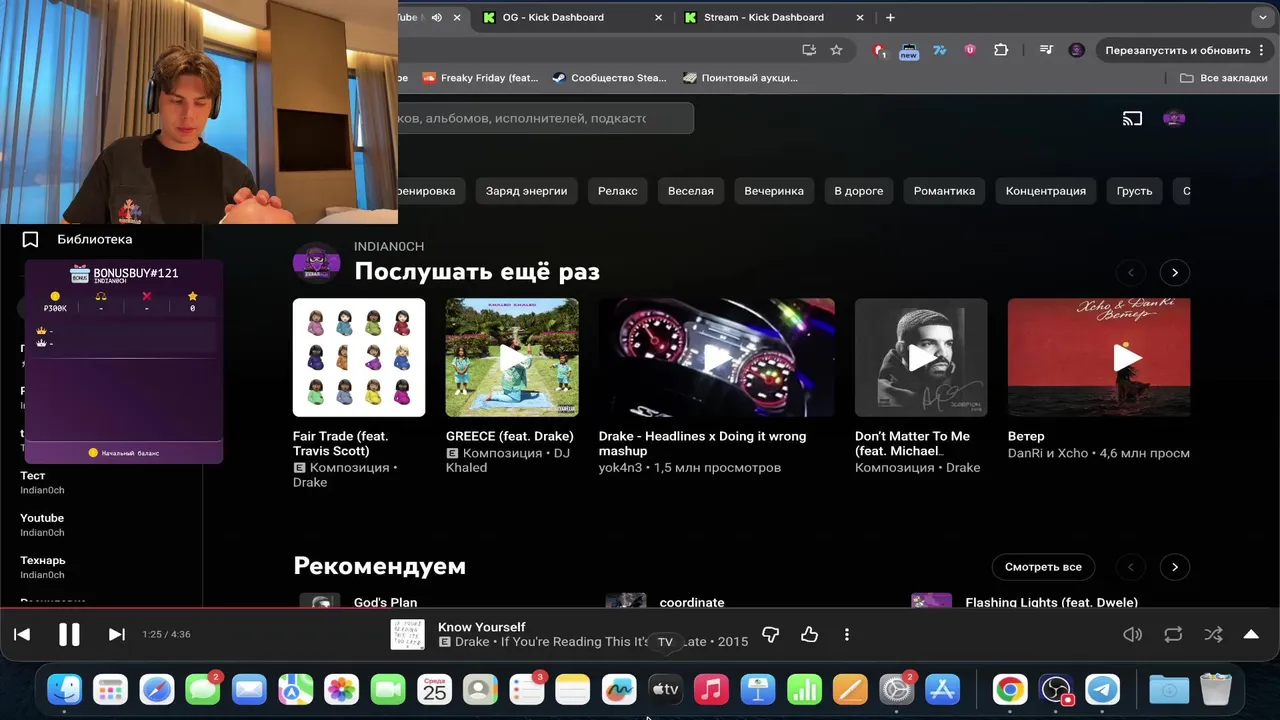Select the Релакс mood chip

[618, 190]
